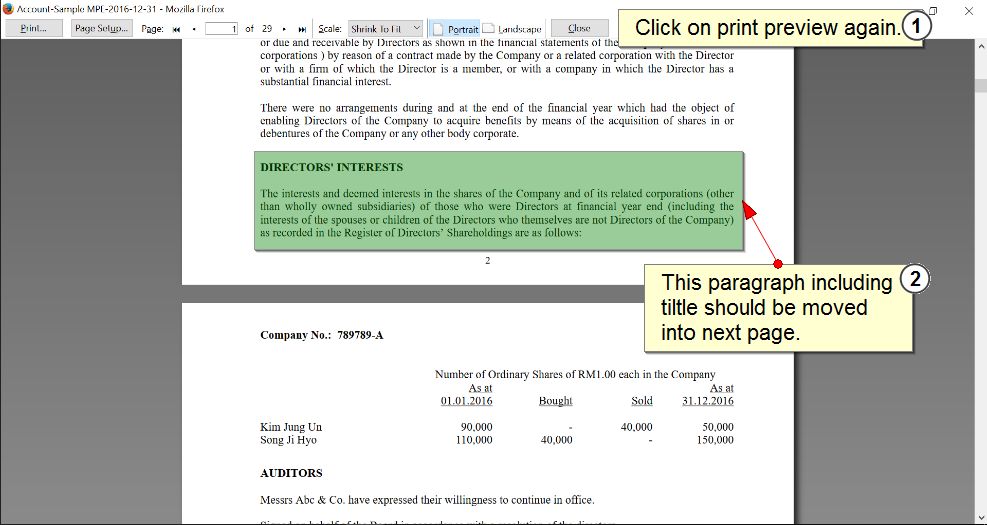Close the print preview
The image size is (987, 525).
point(579,29)
